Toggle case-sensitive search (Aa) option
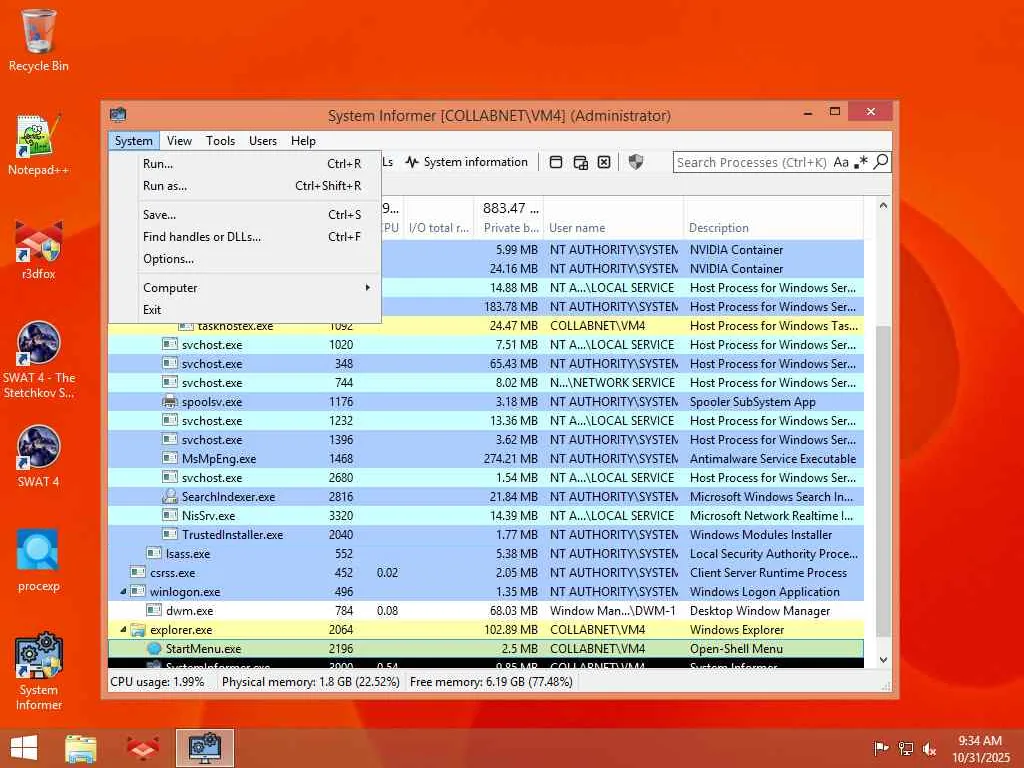 point(840,162)
